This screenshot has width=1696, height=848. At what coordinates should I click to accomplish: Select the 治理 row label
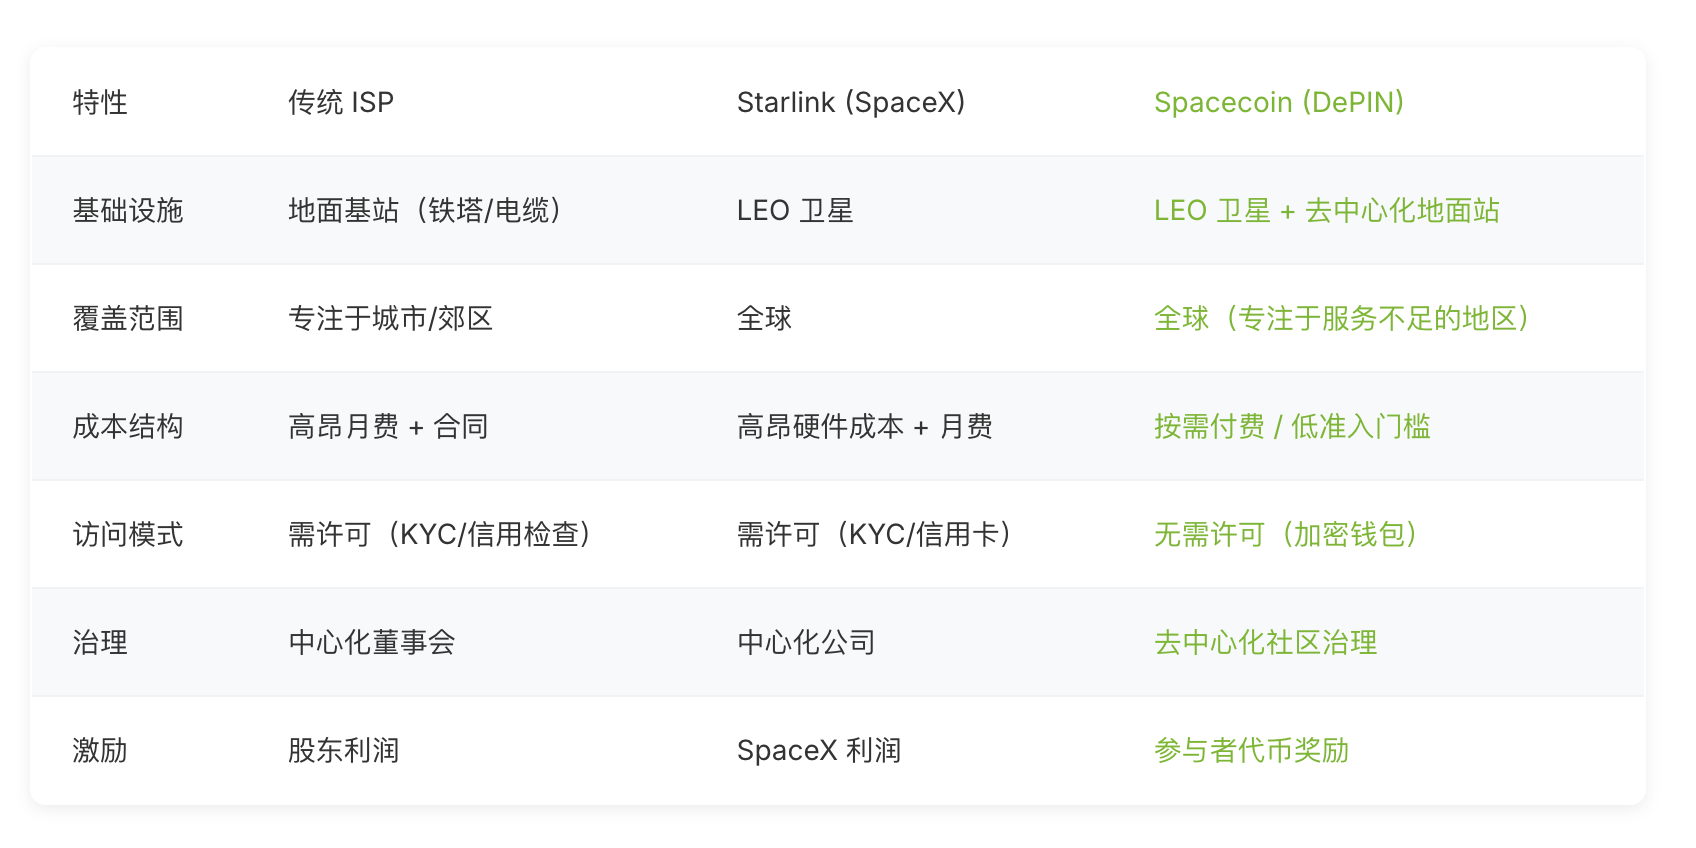tap(100, 642)
